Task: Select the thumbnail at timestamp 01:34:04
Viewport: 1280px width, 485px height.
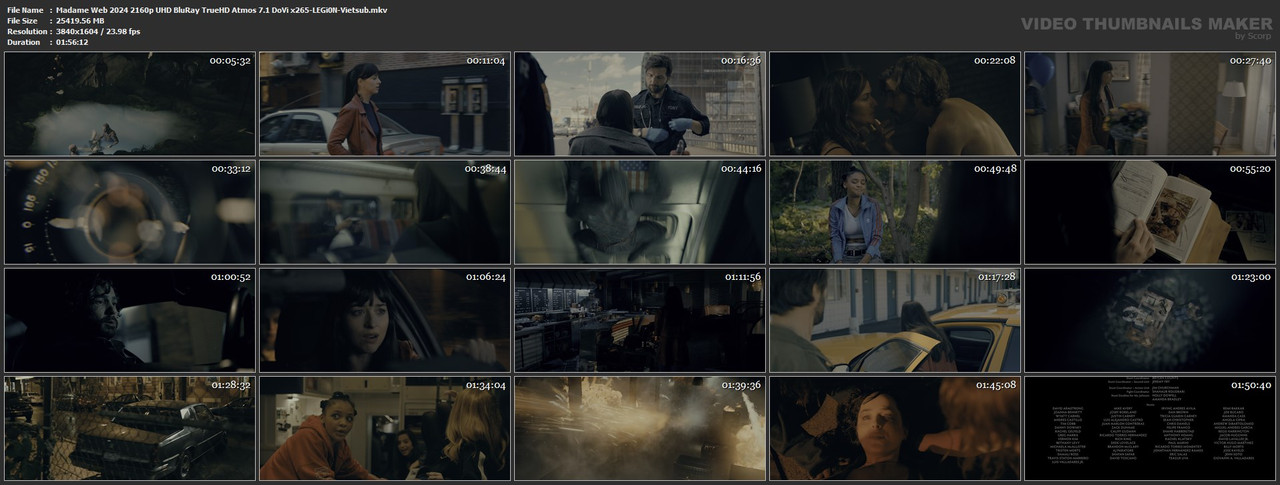Action: [x=385, y=428]
